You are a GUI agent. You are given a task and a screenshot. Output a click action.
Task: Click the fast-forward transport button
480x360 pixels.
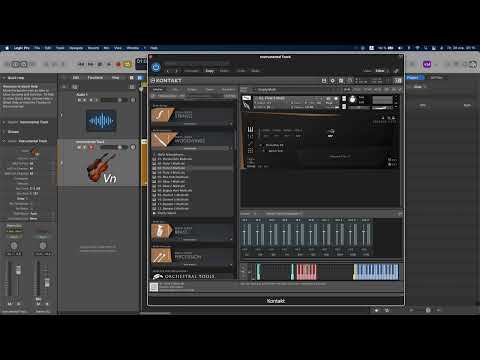coord(90,64)
